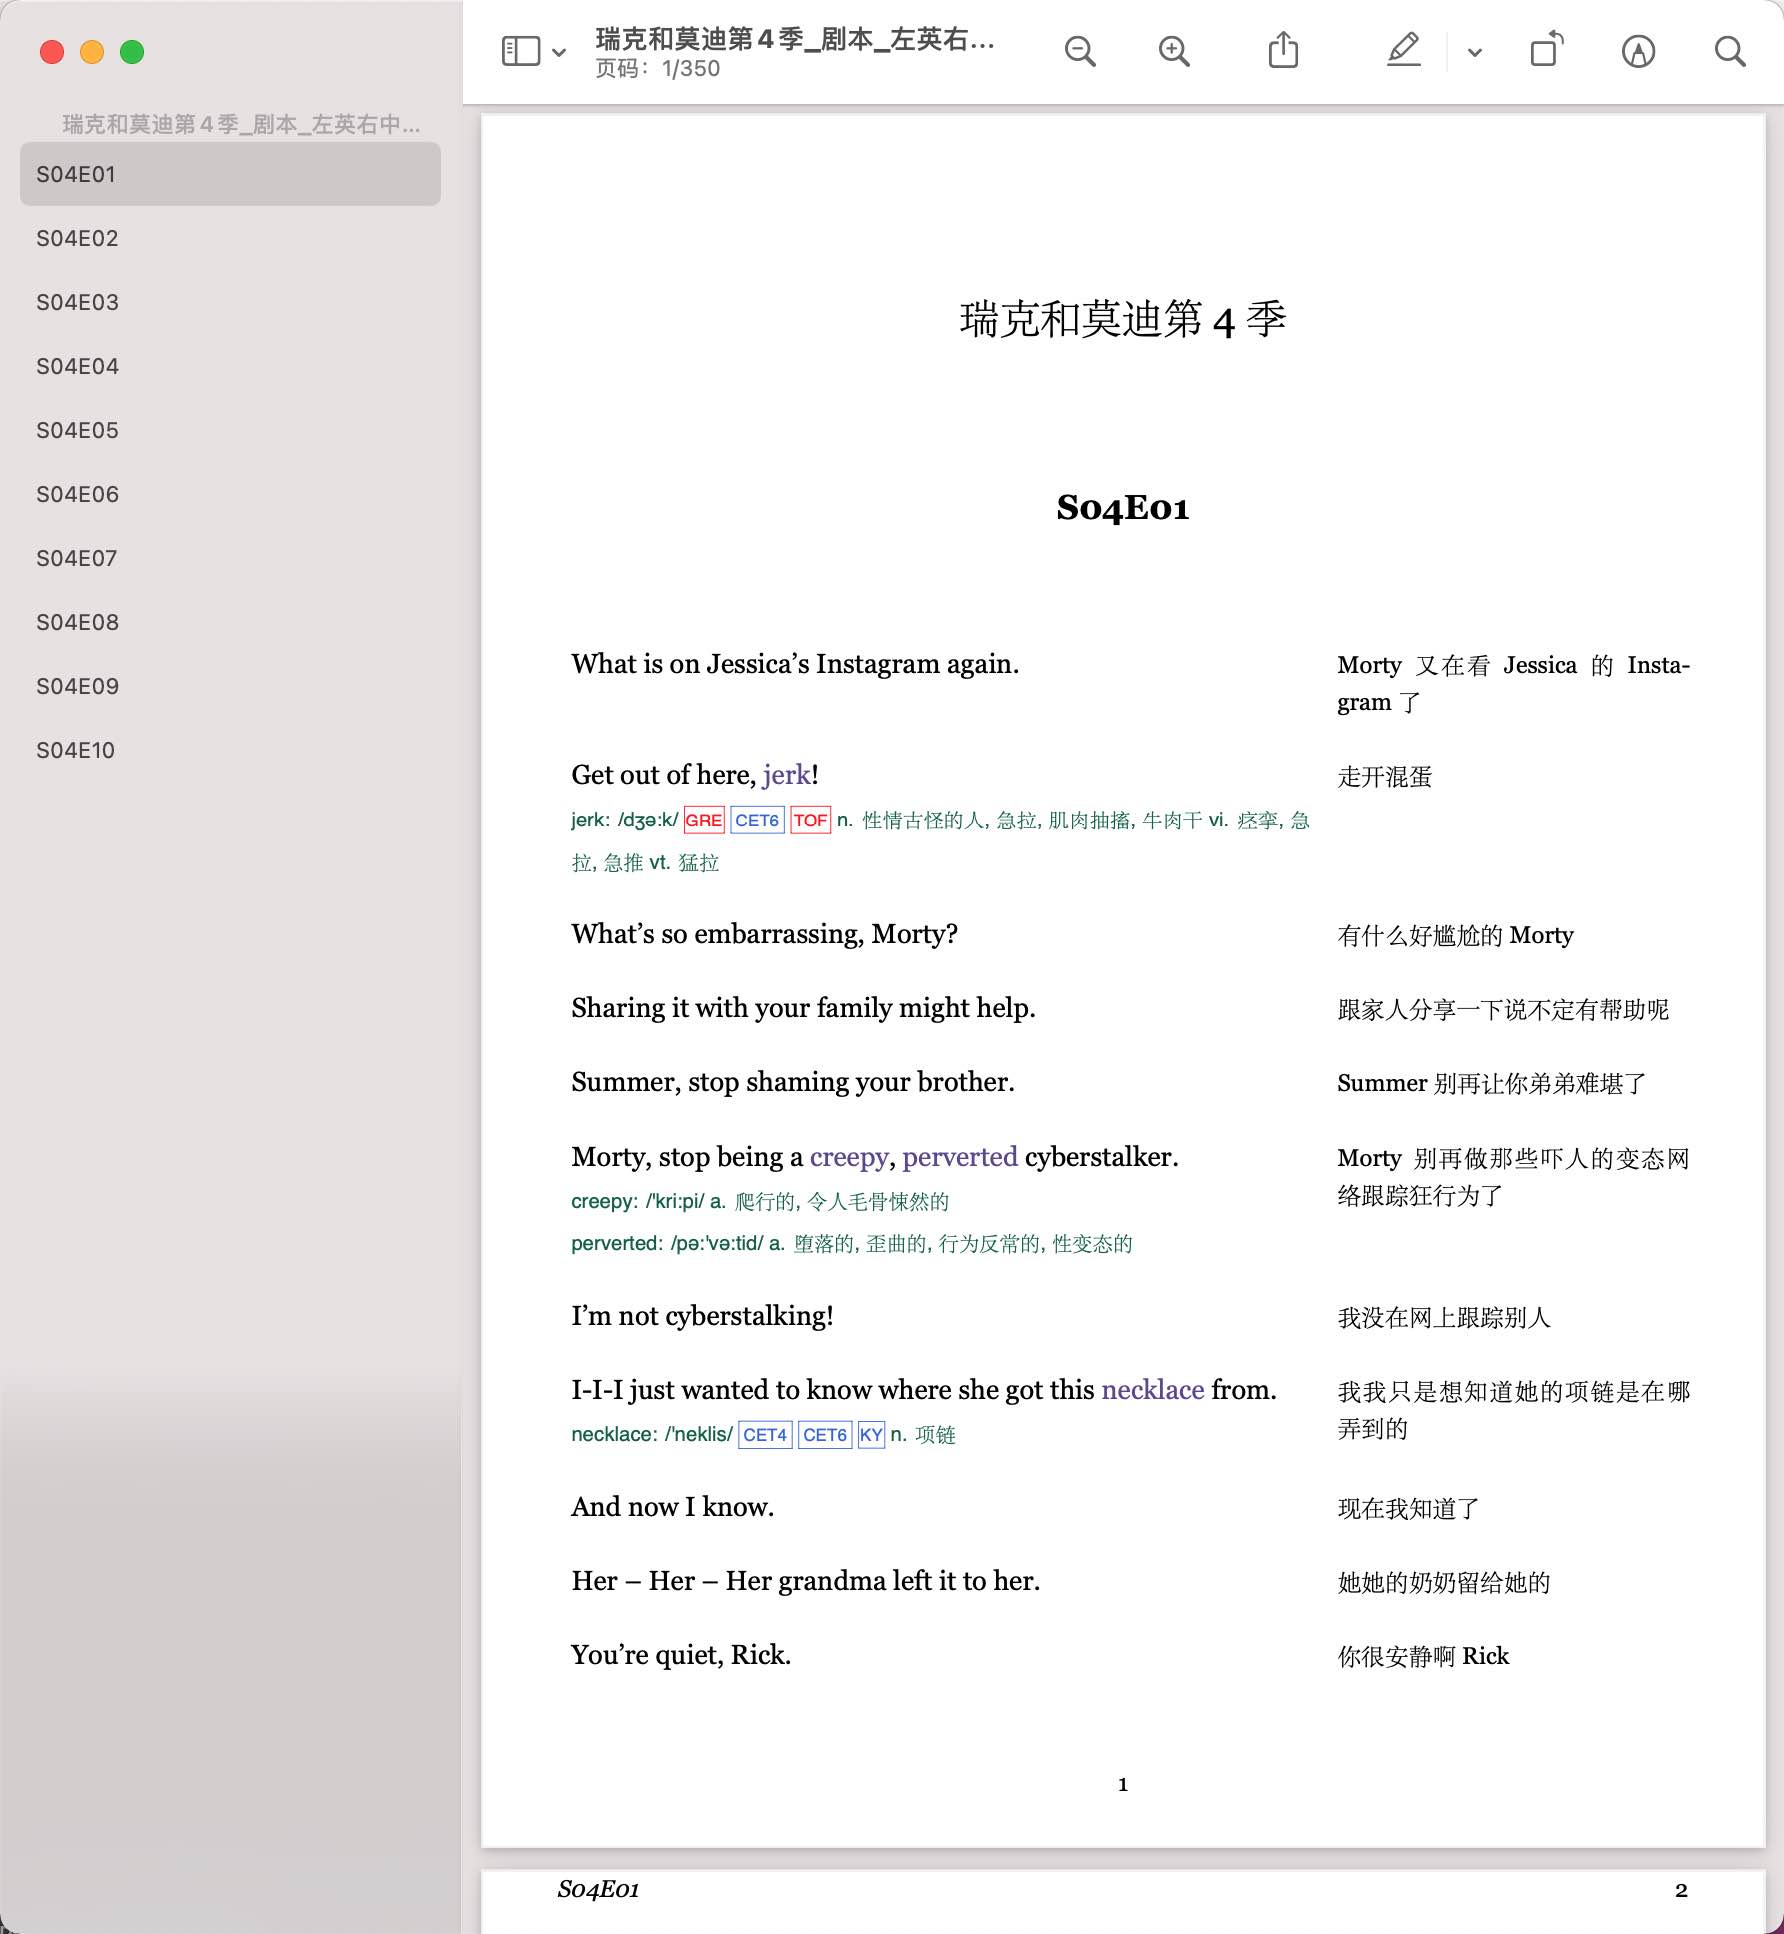Click the line 'I'm not cyberstalking!'
1784x1934 pixels.
tap(702, 1316)
